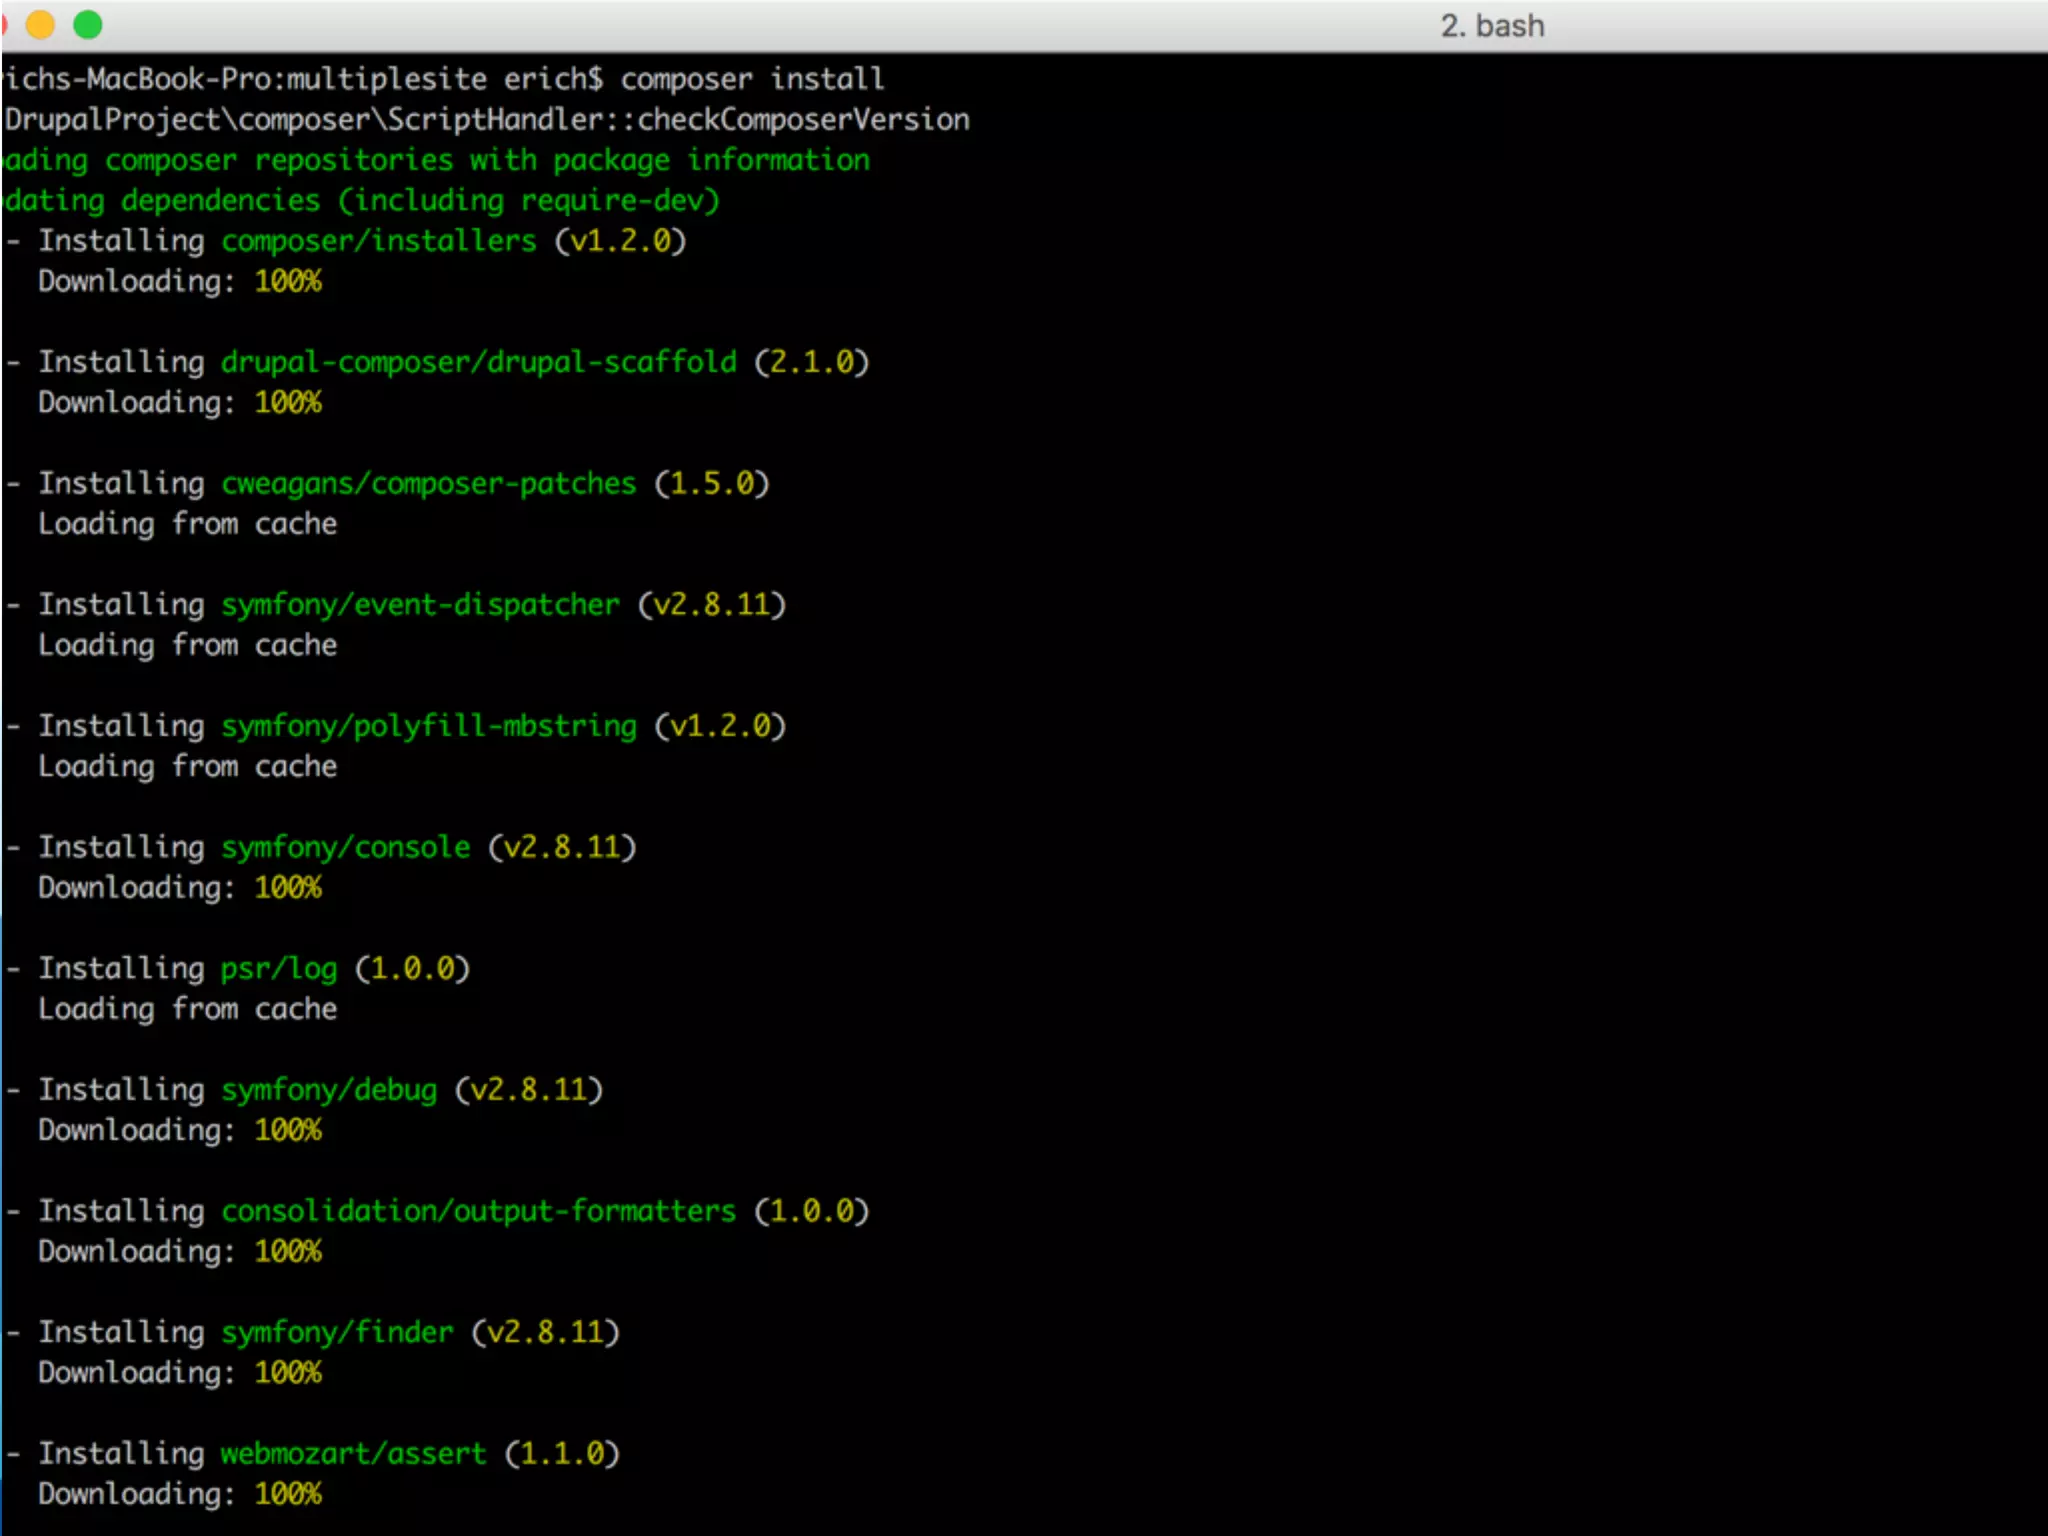Click version '(1.5.0)' of composer-patches
The width and height of the screenshot is (2048, 1536).
[x=711, y=484]
